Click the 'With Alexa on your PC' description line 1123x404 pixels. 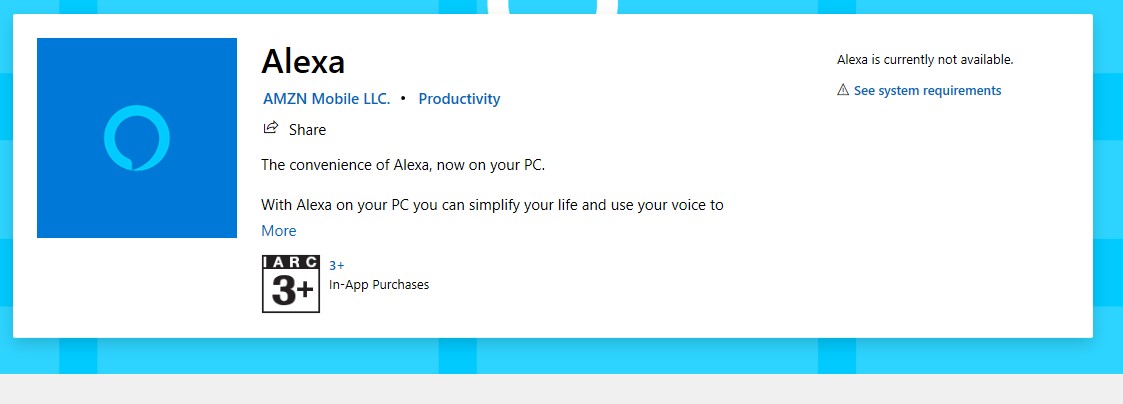click(x=492, y=205)
